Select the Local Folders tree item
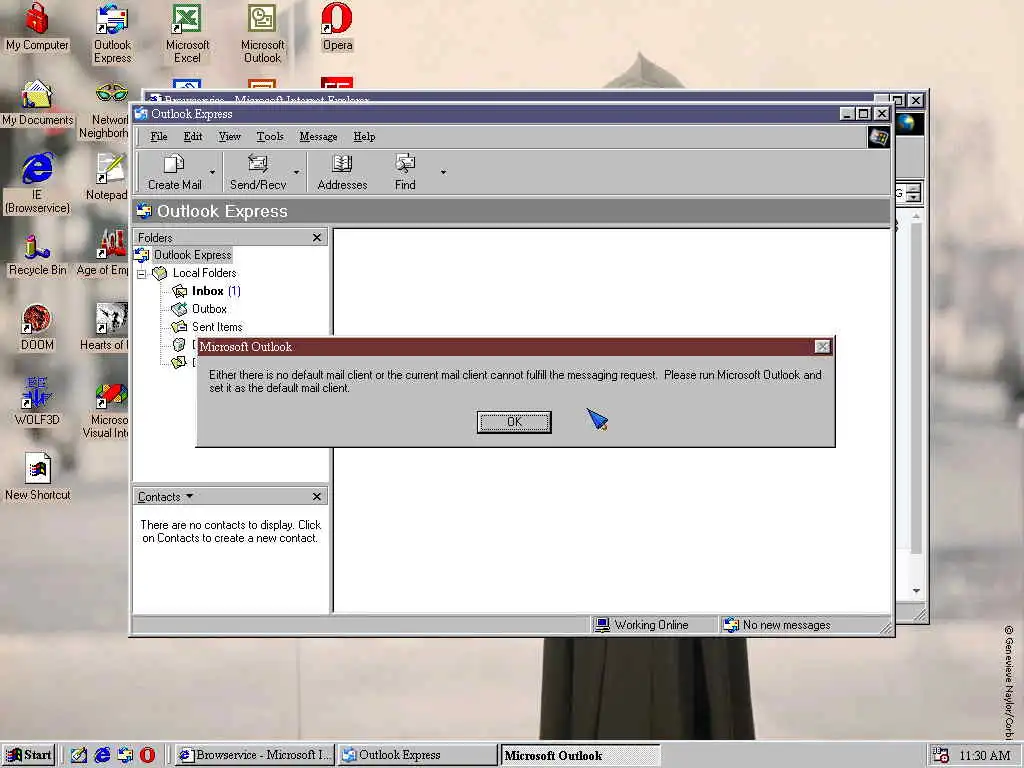 [x=204, y=273]
